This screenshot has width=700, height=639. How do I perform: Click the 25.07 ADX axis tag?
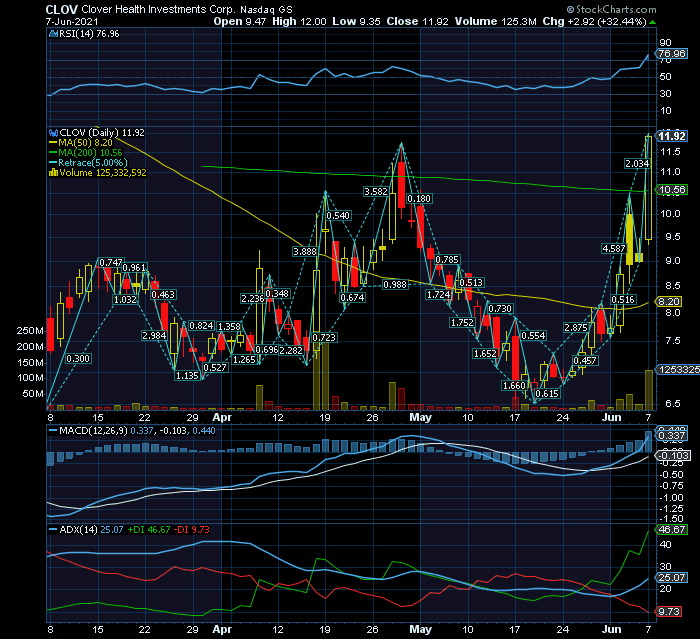(x=672, y=578)
